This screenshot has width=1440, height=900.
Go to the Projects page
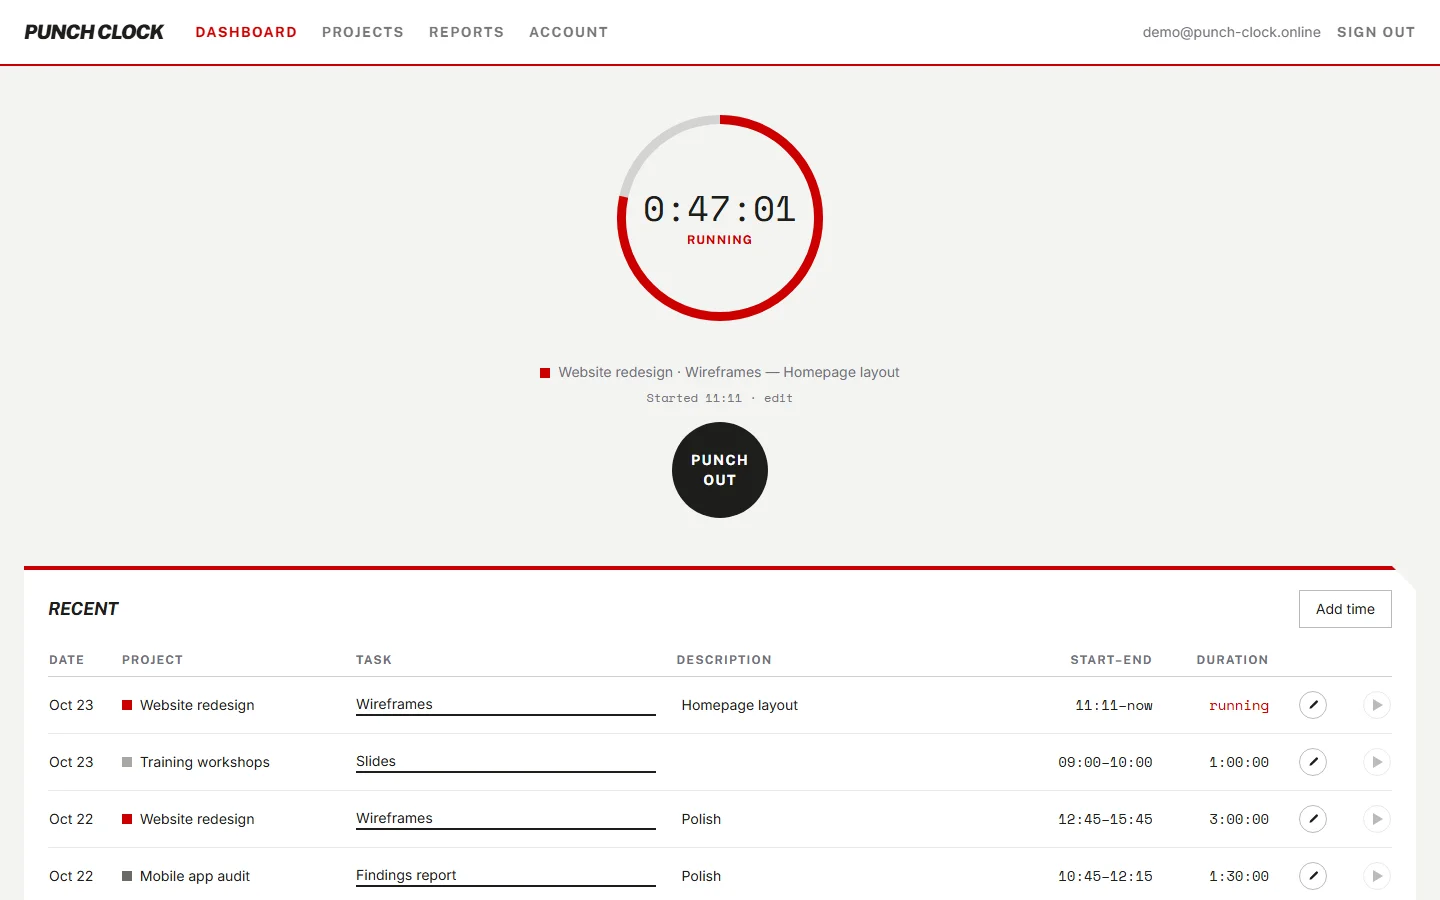tap(363, 32)
